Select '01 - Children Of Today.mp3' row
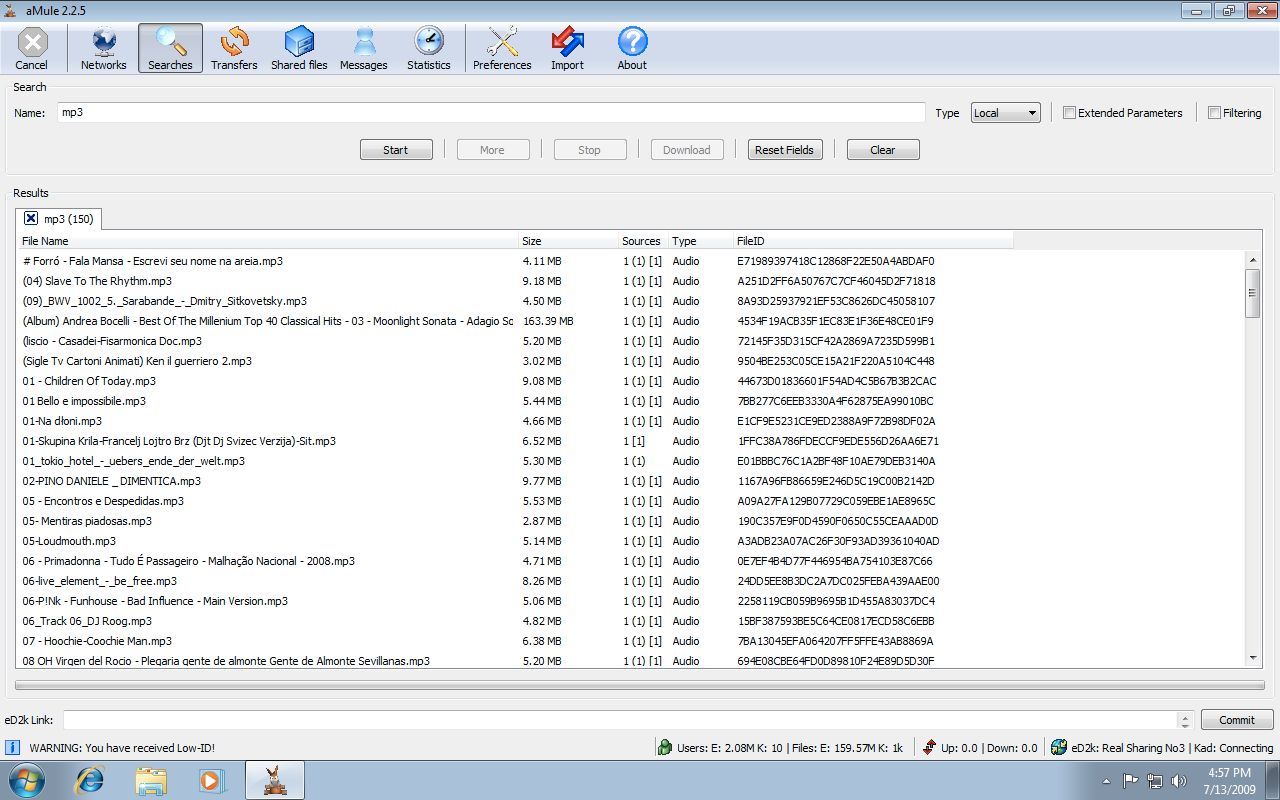The height and width of the screenshot is (800, 1280). 89,381
